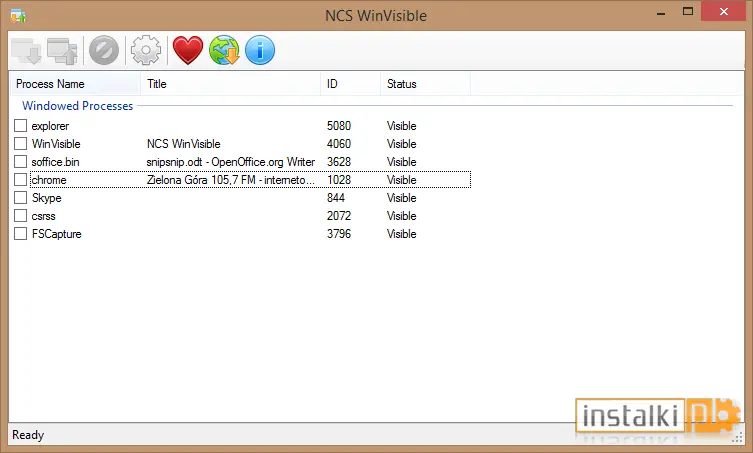The width and height of the screenshot is (753, 453).
Task: Sort by the Status column header
Action: (x=425, y=84)
